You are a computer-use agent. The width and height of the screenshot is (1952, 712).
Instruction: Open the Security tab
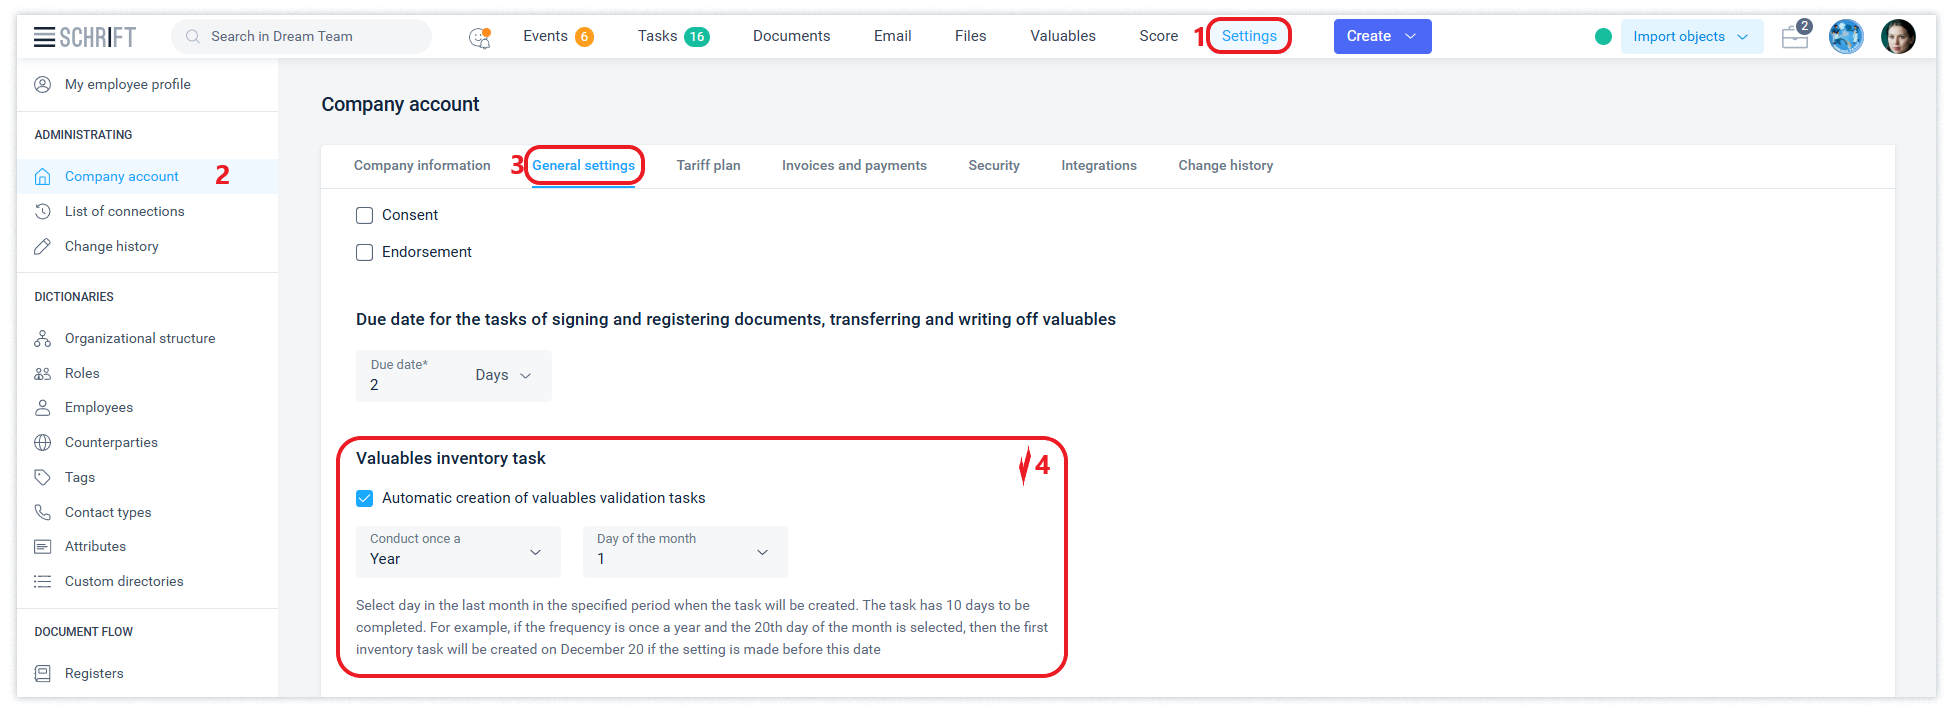coord(993,166)
